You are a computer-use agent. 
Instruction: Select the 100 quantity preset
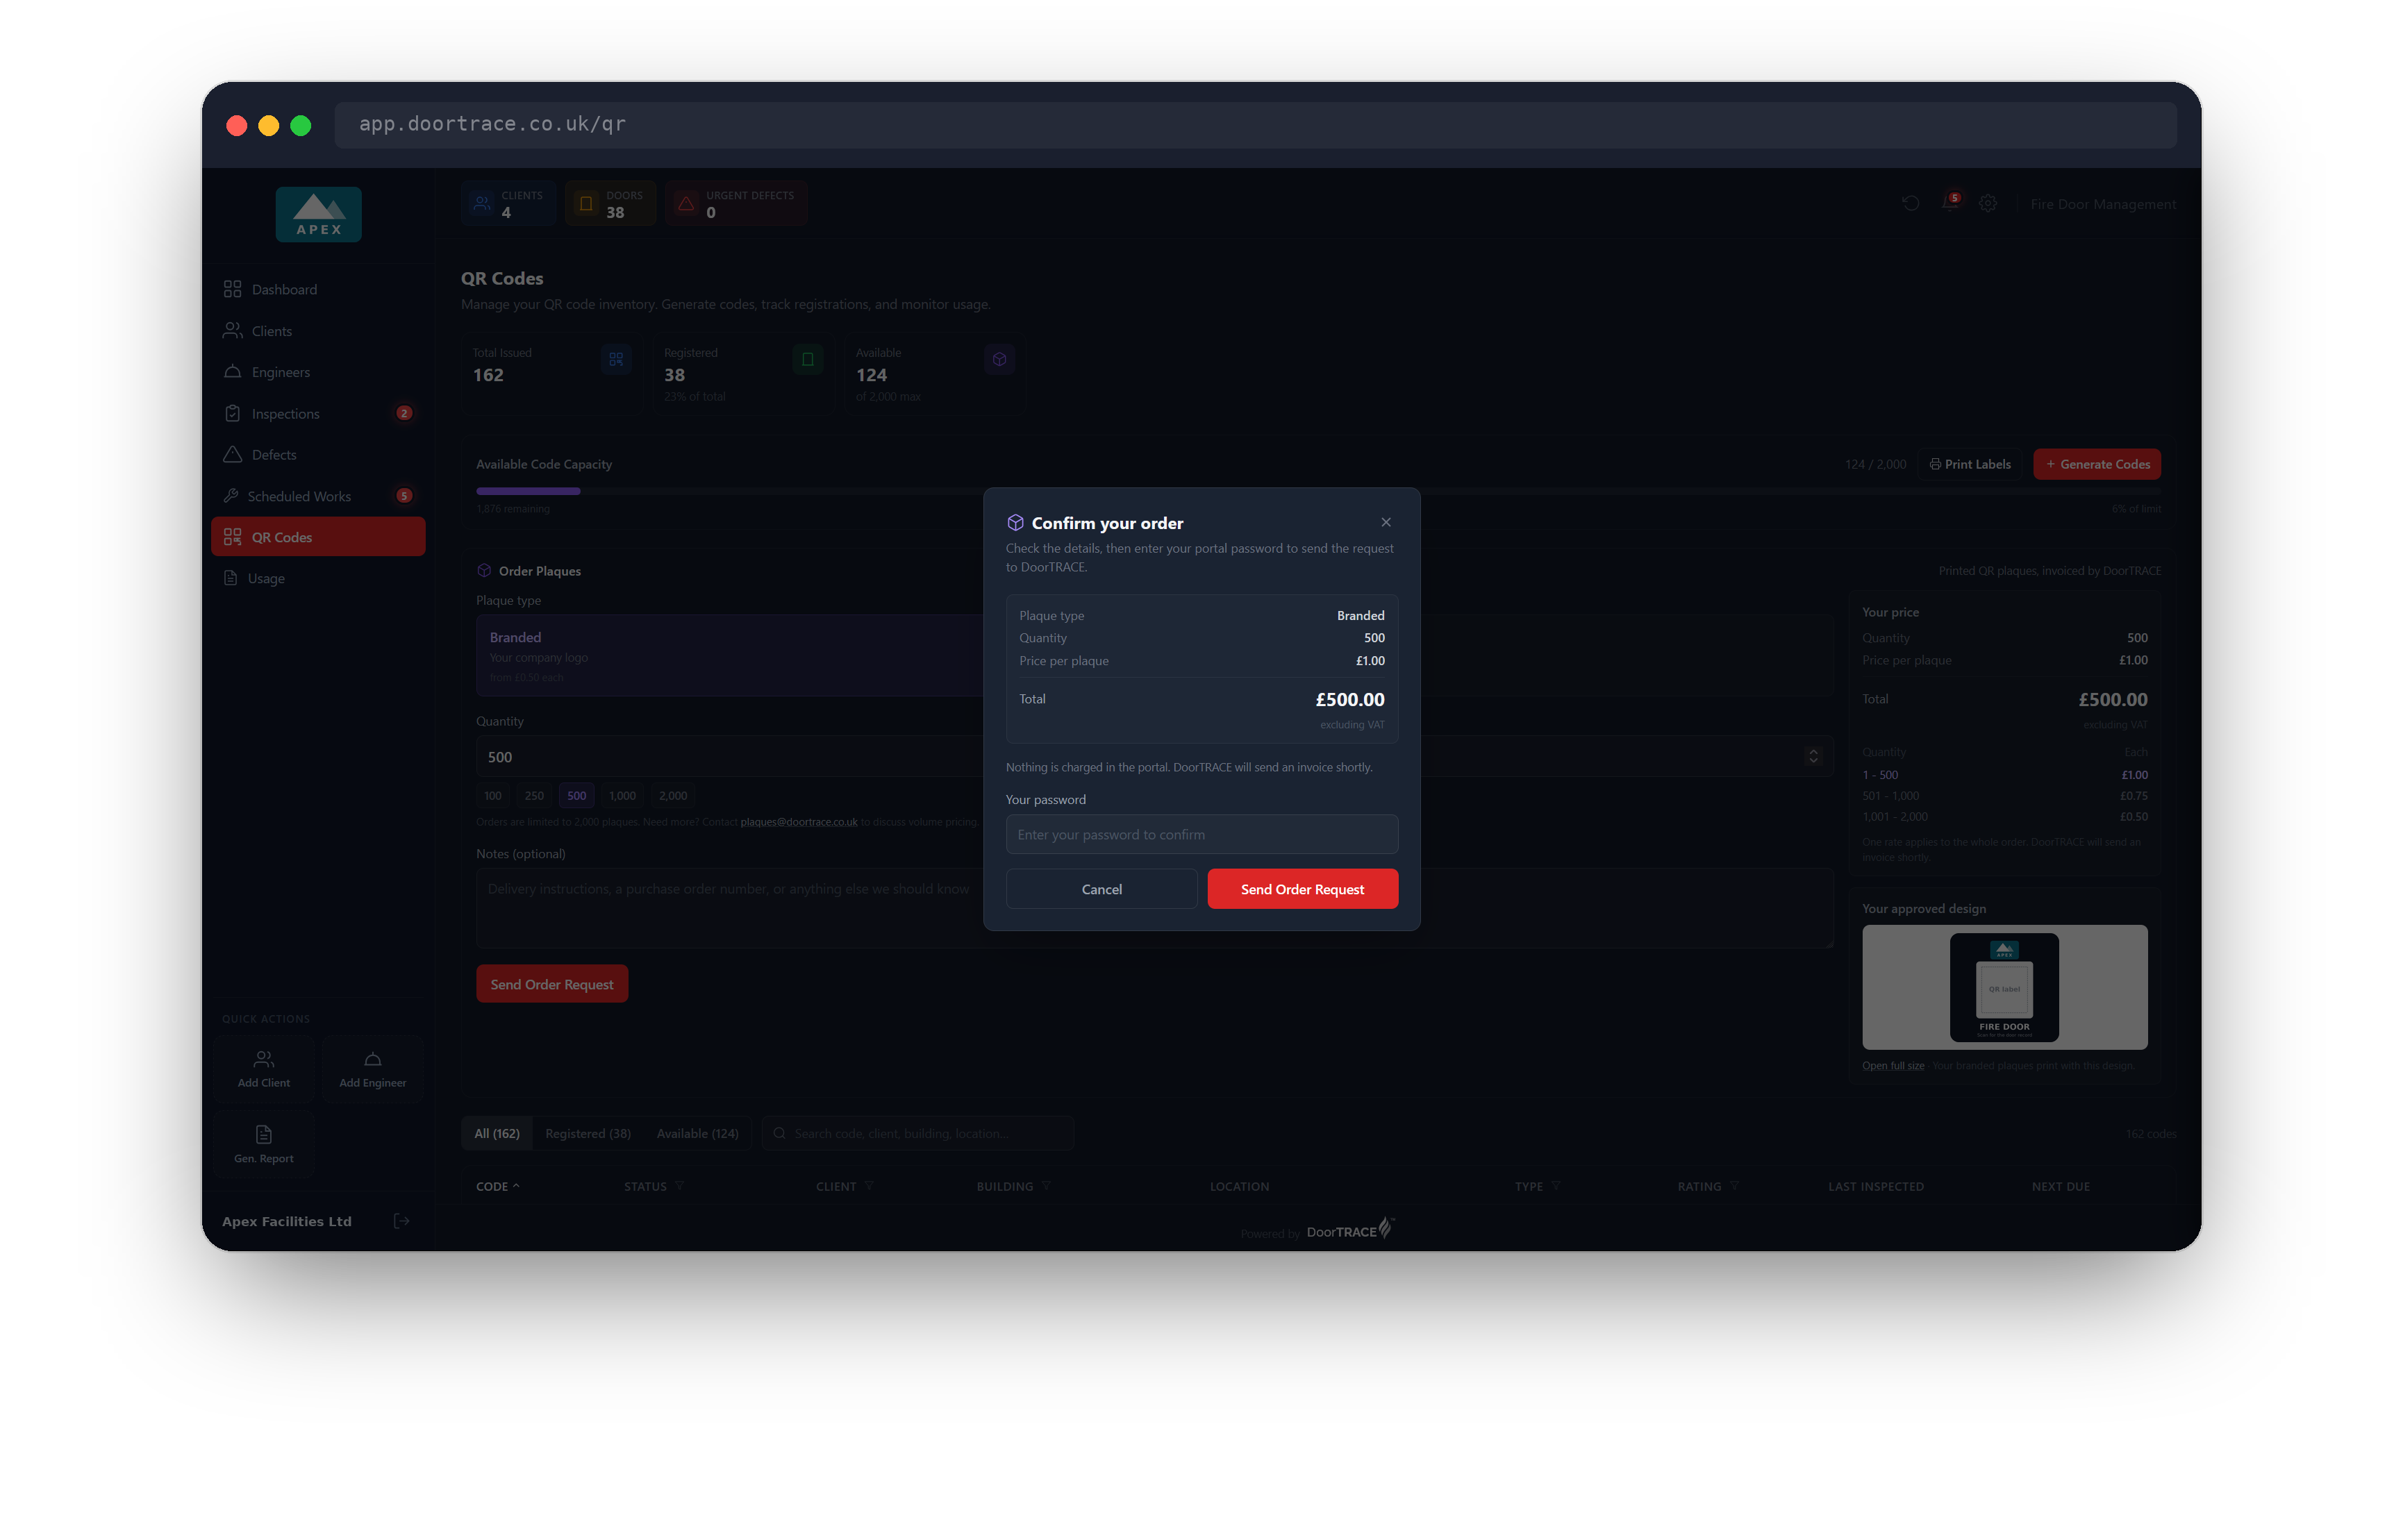tap(493, 796)
